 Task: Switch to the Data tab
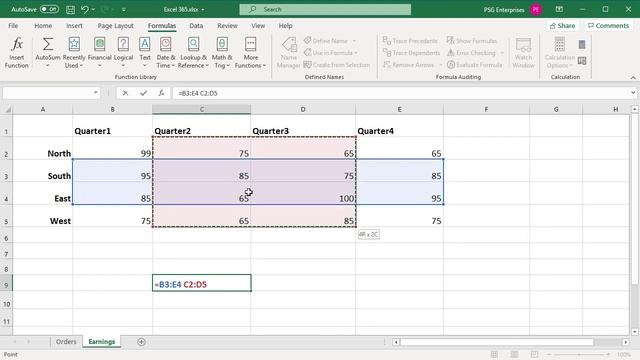point(196,25)
